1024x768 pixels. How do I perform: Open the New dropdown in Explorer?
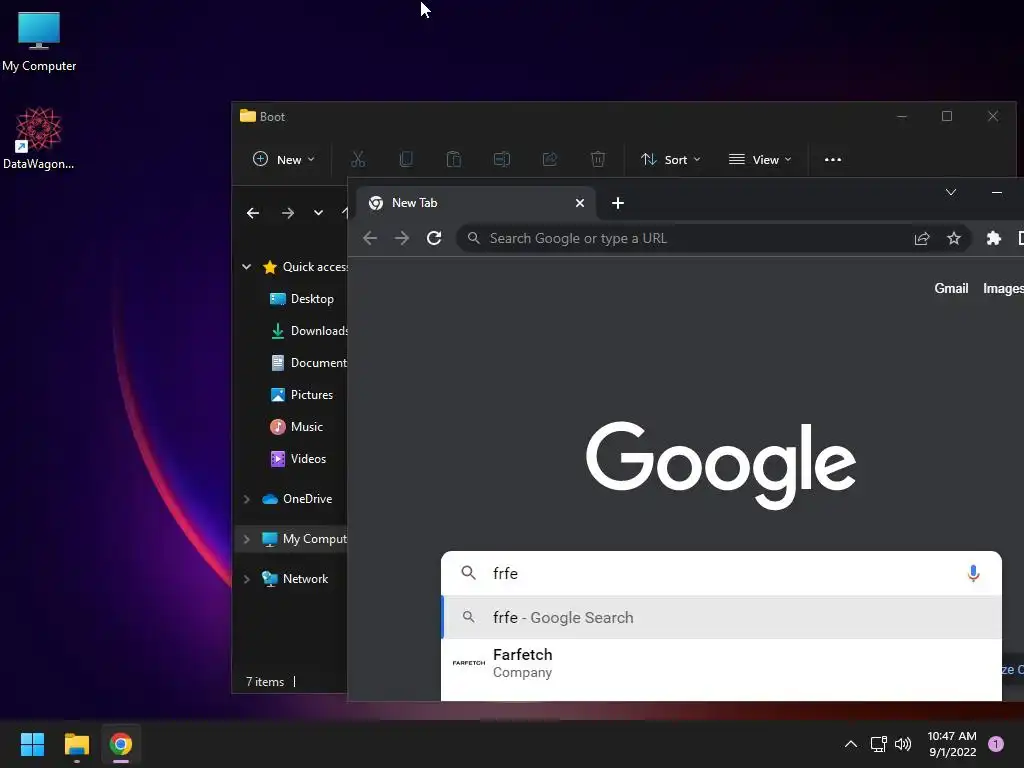pos(283,159)
